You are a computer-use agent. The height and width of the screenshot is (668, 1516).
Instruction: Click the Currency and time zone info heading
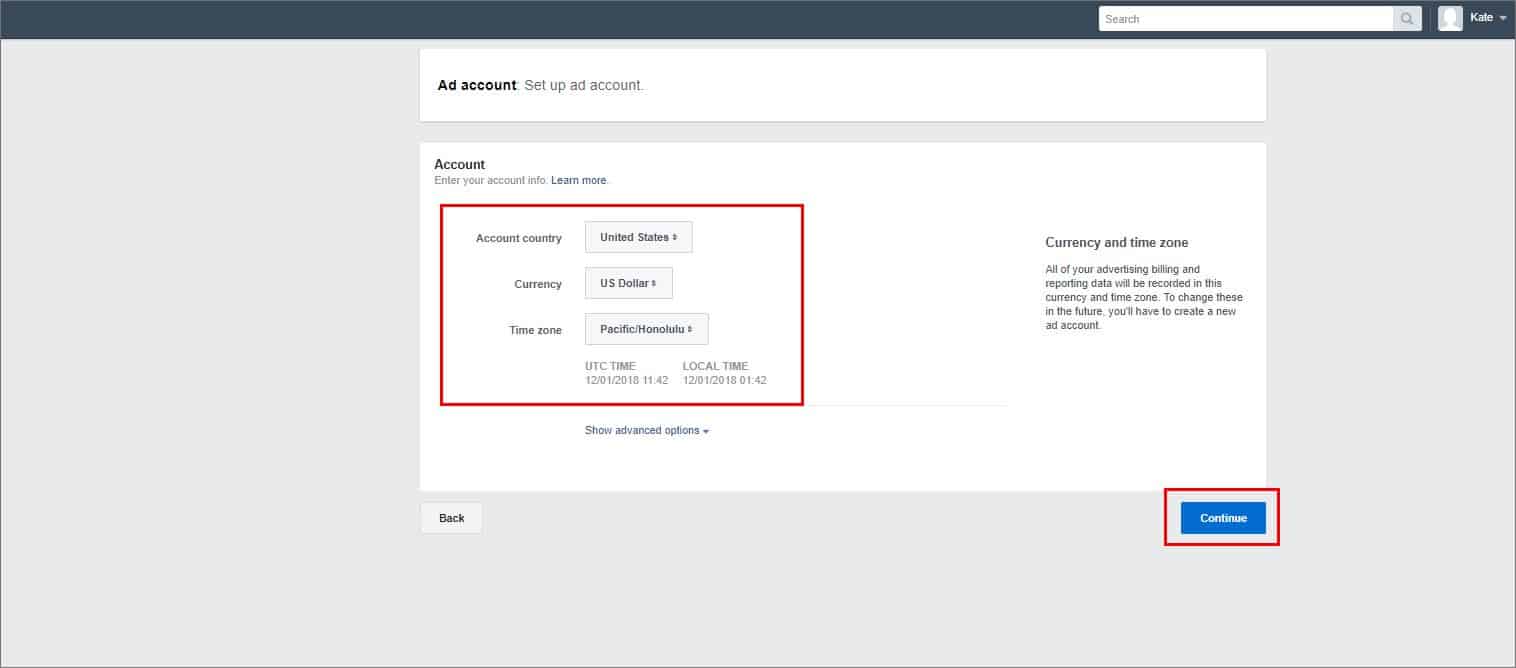point(1116,242)
